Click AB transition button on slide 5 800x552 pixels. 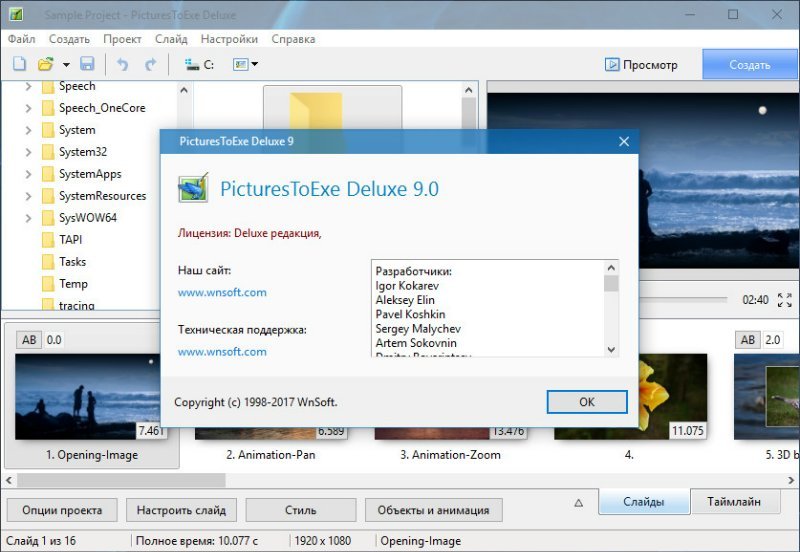747,340
